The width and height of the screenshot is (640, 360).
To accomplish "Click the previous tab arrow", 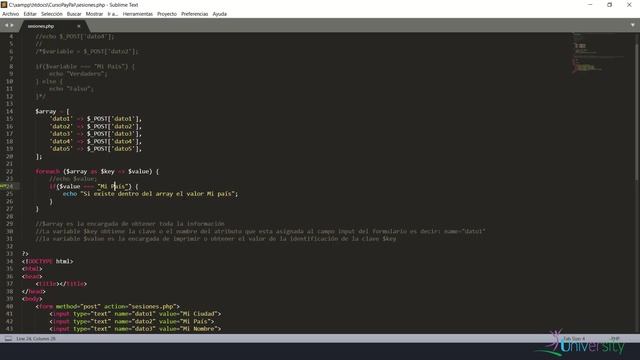I will pos(6,25).
